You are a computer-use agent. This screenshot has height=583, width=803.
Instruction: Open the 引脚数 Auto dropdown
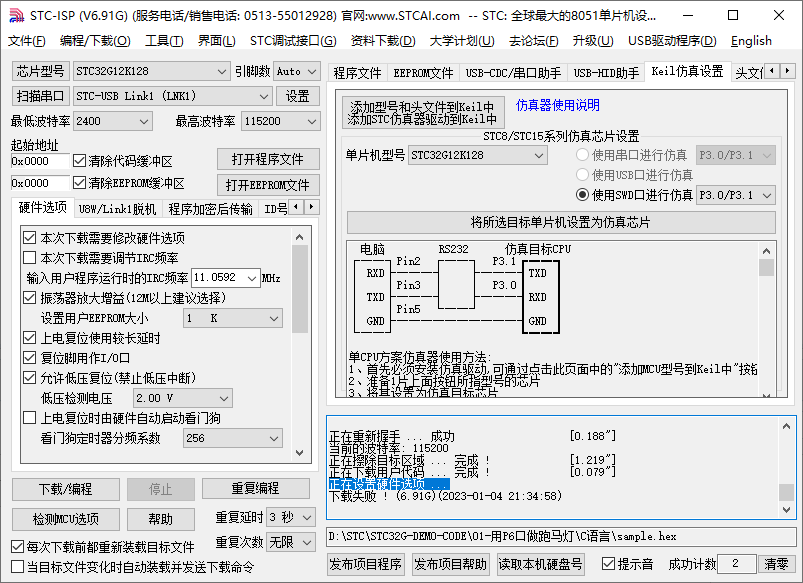tap(297, 71)
